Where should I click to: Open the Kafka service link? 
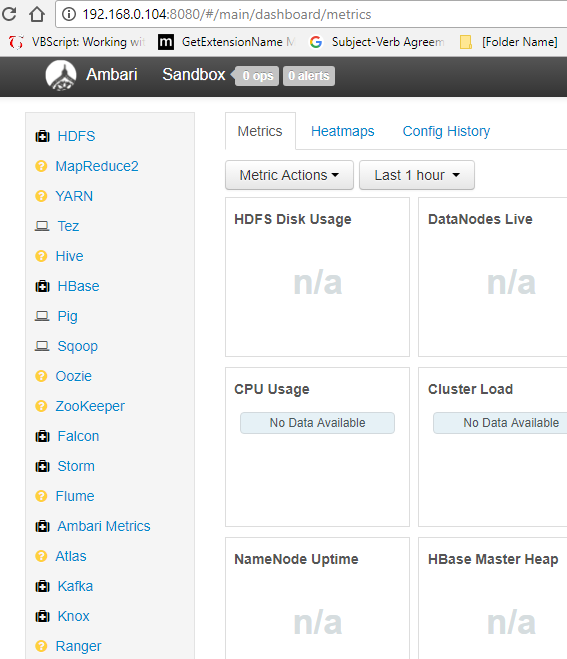(x=75, y=586)
